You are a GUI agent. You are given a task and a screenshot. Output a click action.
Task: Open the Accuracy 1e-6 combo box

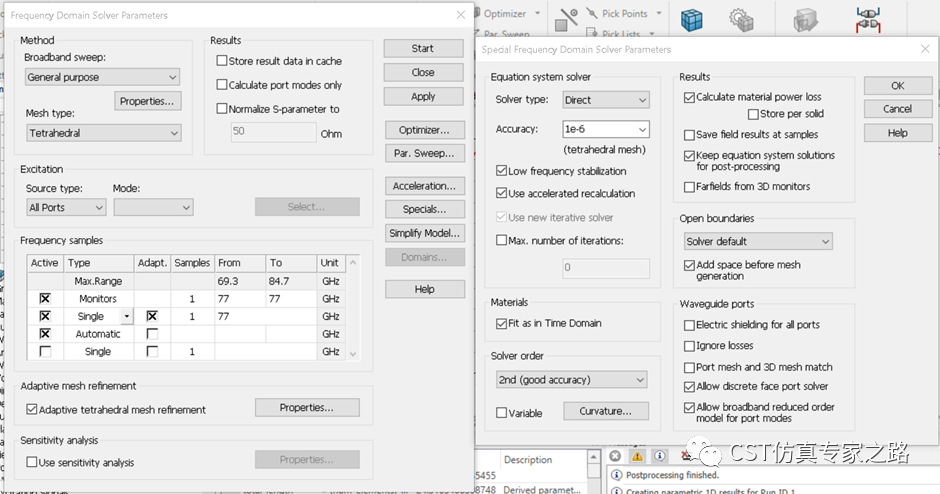pos(605,129)
